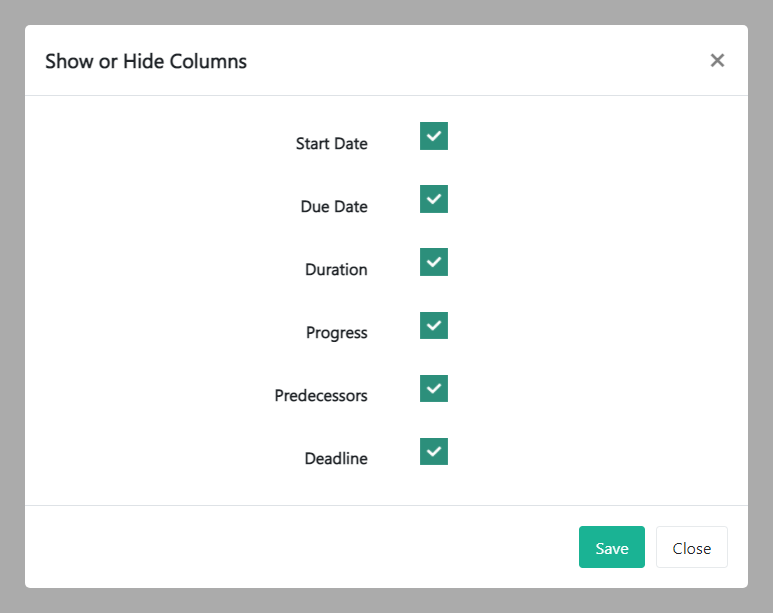Click the checkmark icon next to Deadline
The width and height of the screenshot is (773, 613).
[433, 451]
